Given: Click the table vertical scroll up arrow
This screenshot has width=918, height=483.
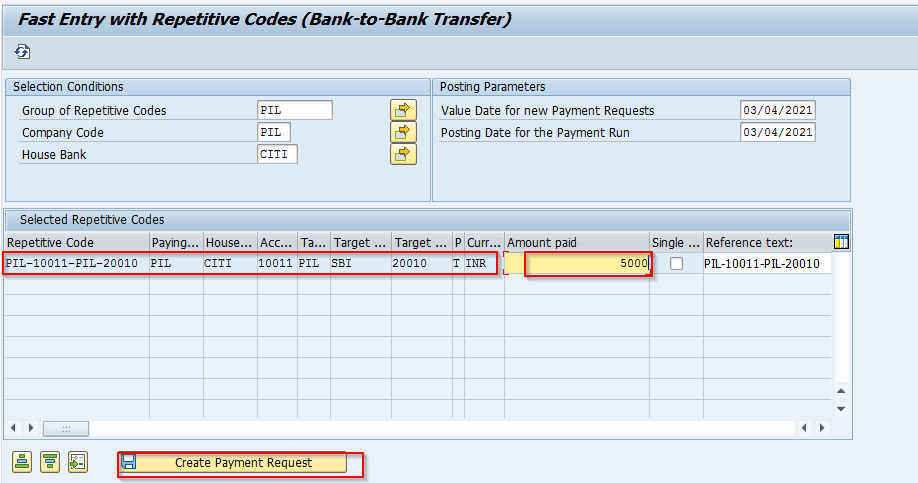Looking at the screenshot, I should click(x=841, y=390).
